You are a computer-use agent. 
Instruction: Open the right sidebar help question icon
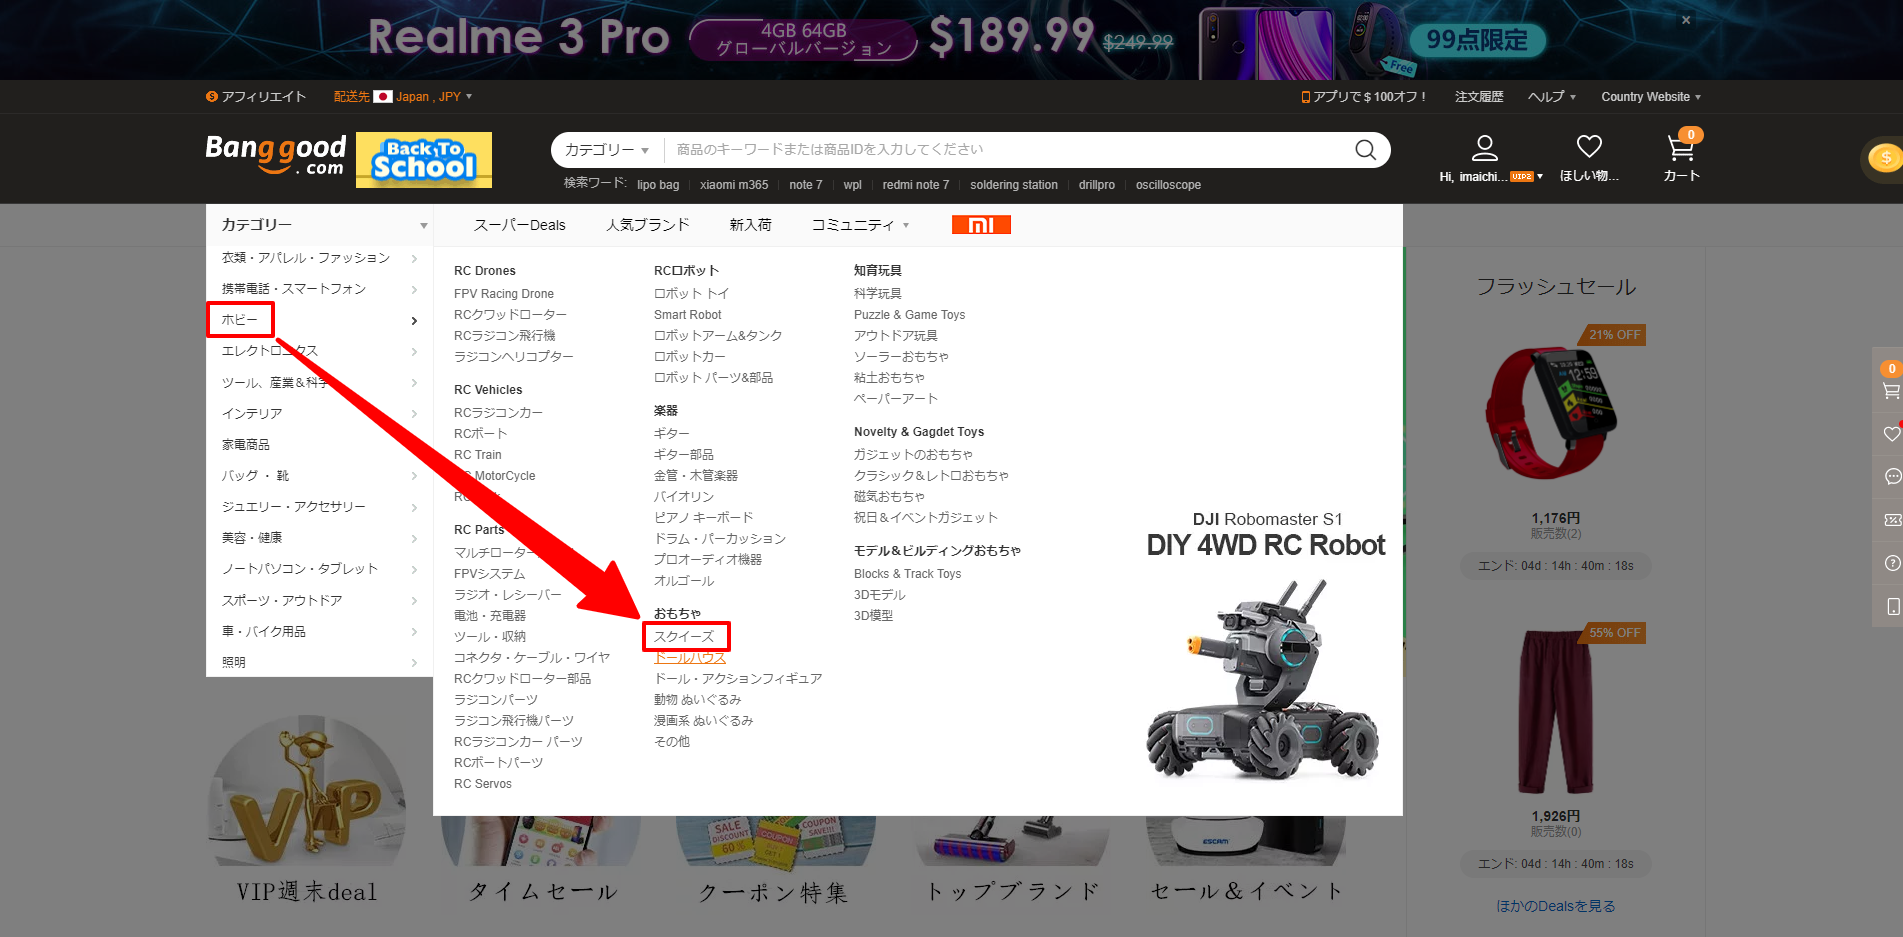click(x=1892, y=563)
